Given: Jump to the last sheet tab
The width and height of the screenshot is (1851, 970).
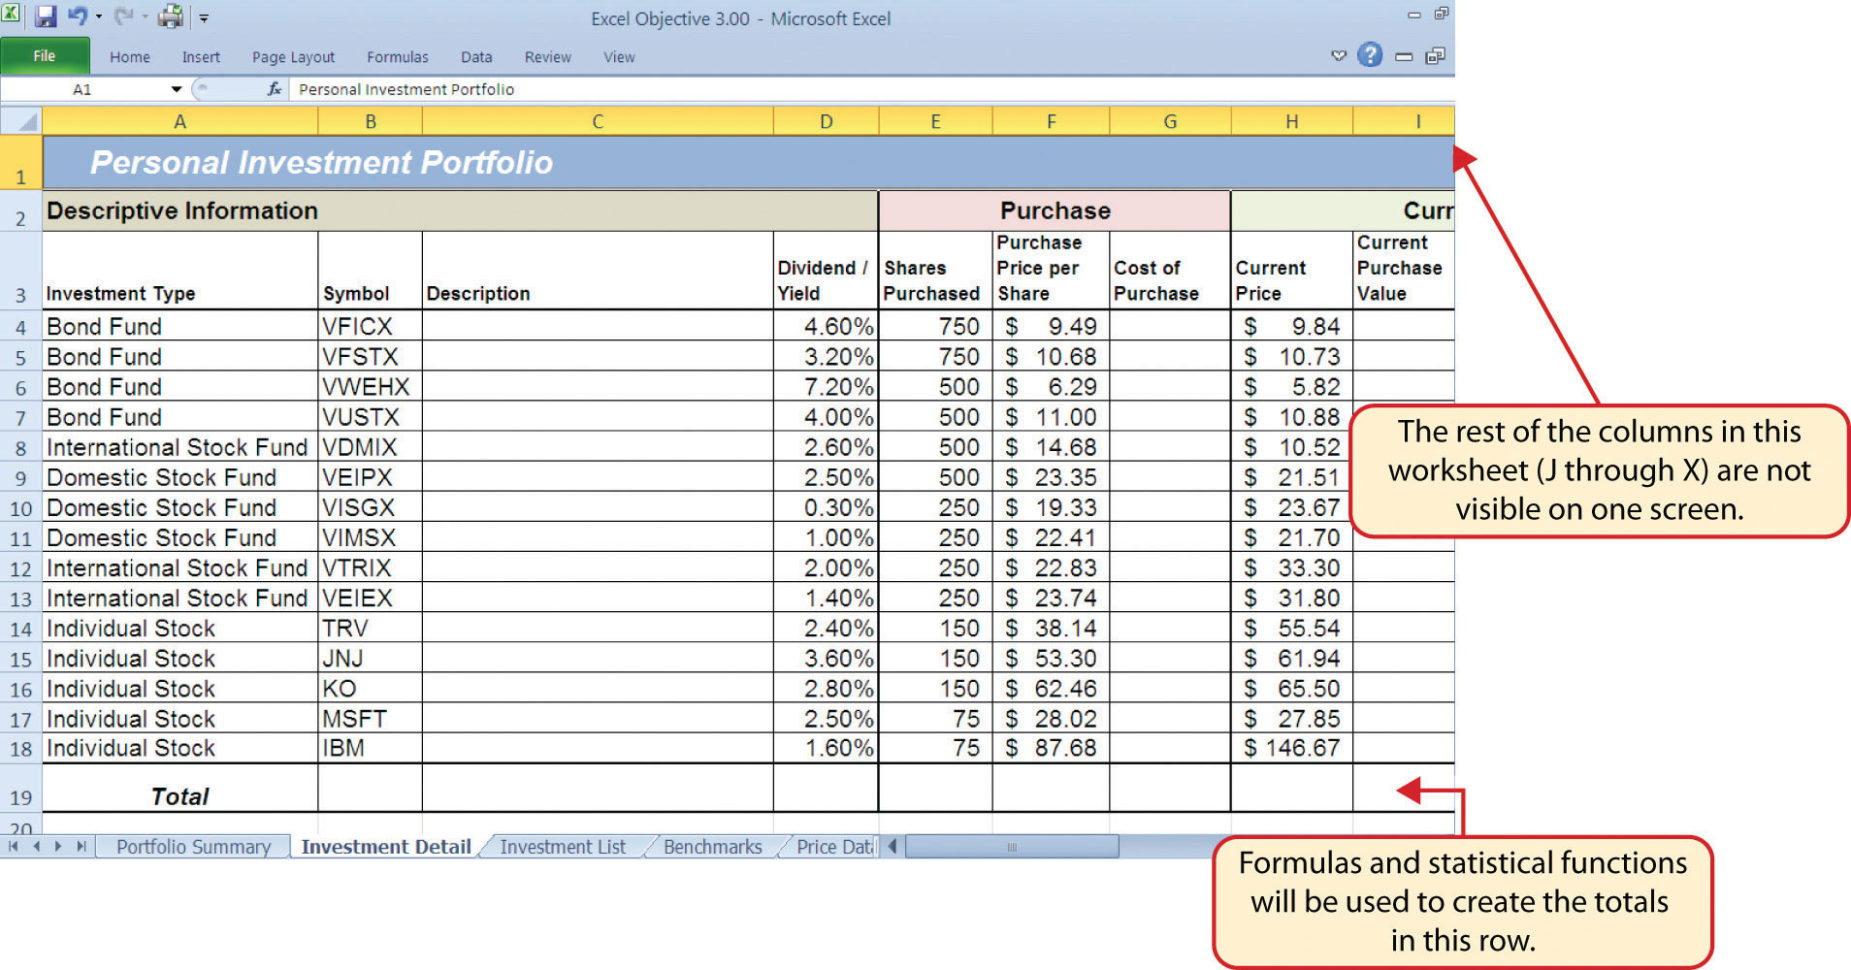Looking at the screenshot, I should (81, 846).
